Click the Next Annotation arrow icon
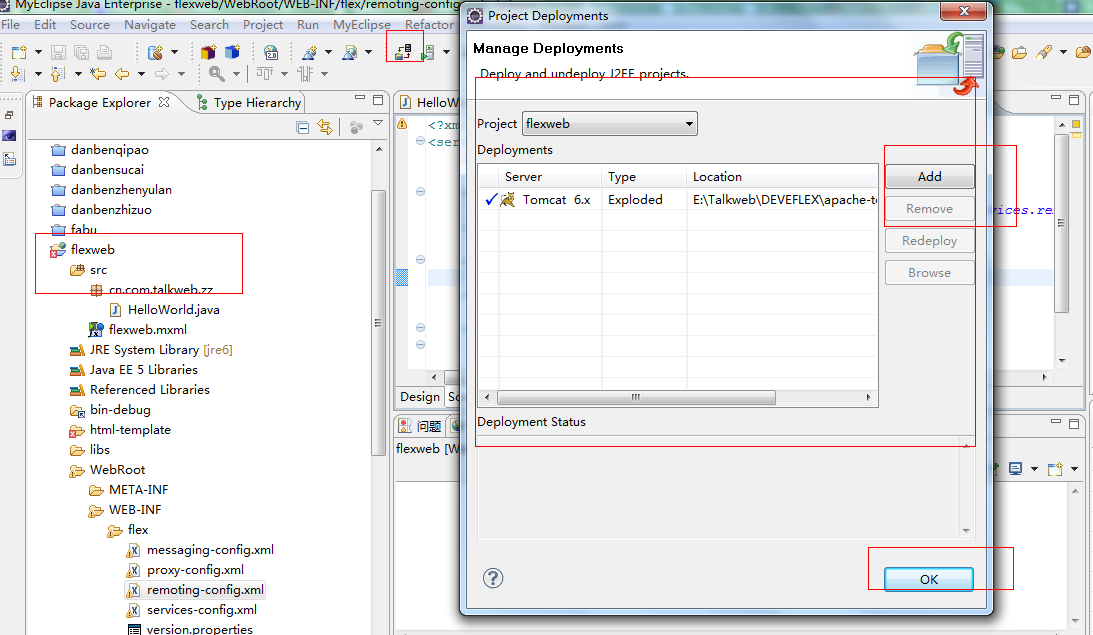This screenshot has height=635, width=1093. tap(18, 73)
